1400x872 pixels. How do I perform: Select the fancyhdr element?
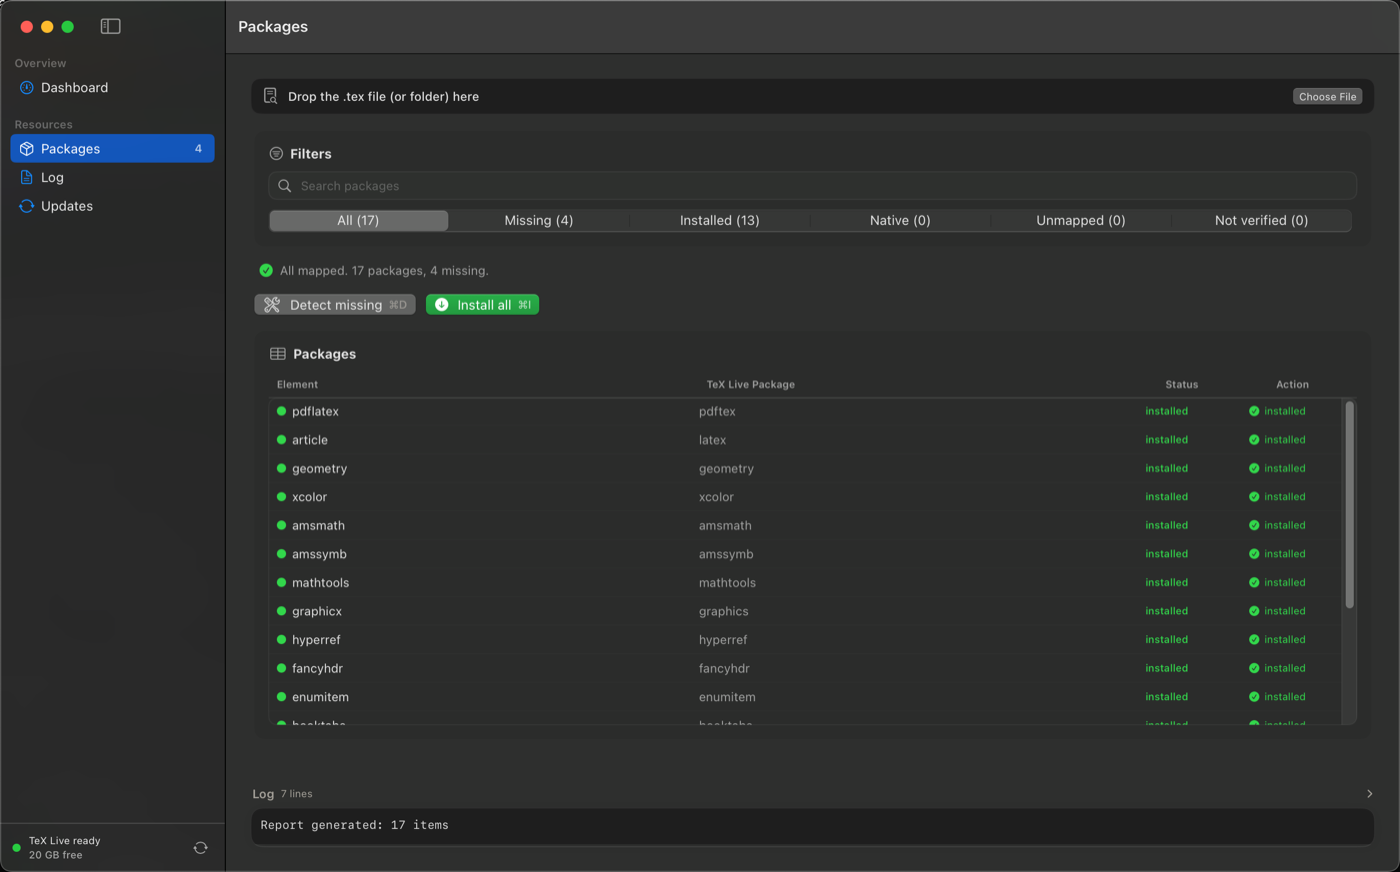point(317,669)
